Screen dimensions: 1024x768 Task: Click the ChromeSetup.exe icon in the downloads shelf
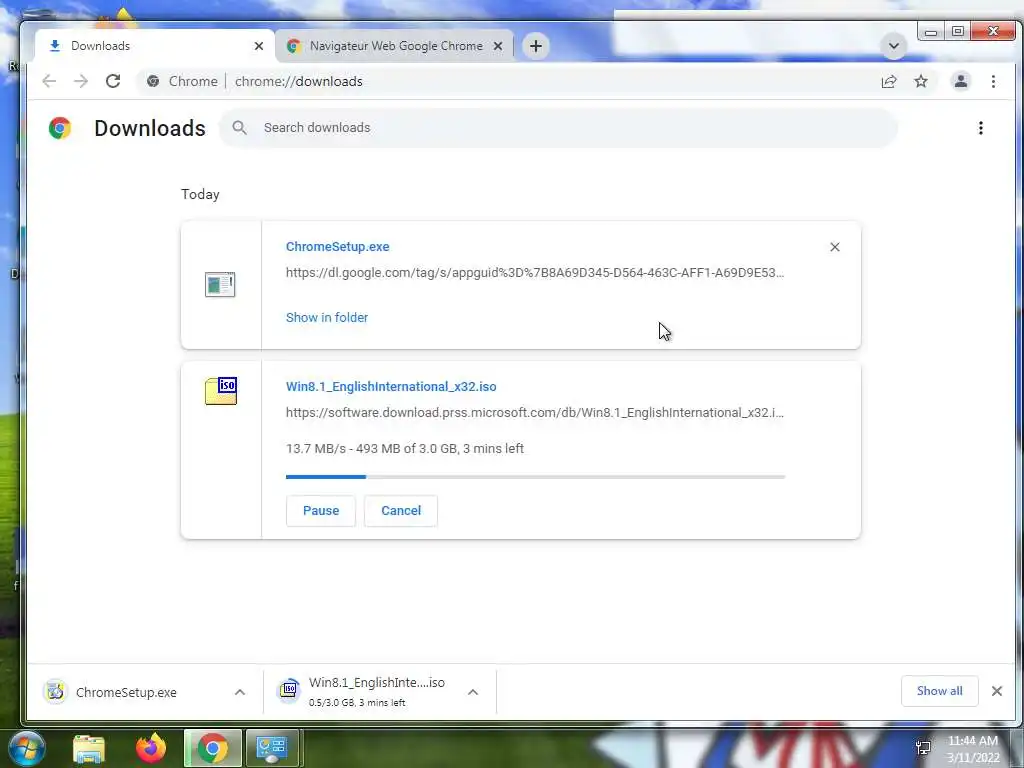point(56,691)
